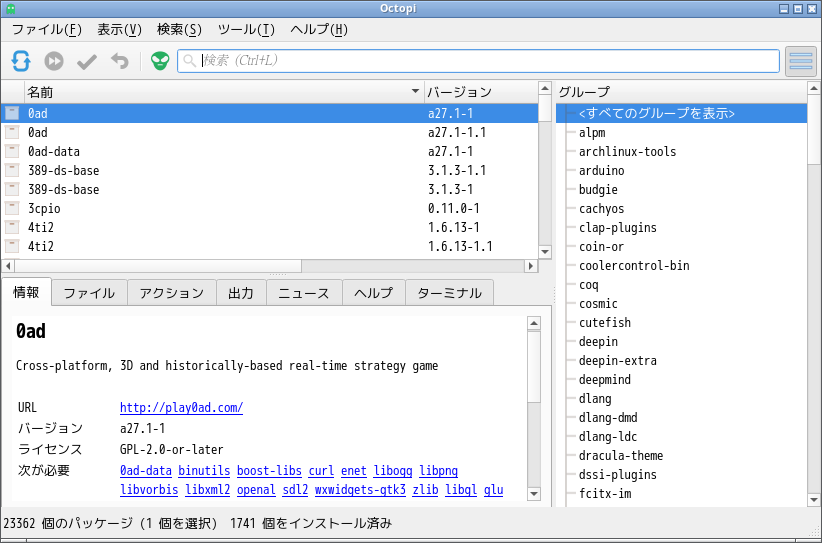Switch to the ファイル tab
This screenshot has height=543, width=822.
tap(89, 293)
